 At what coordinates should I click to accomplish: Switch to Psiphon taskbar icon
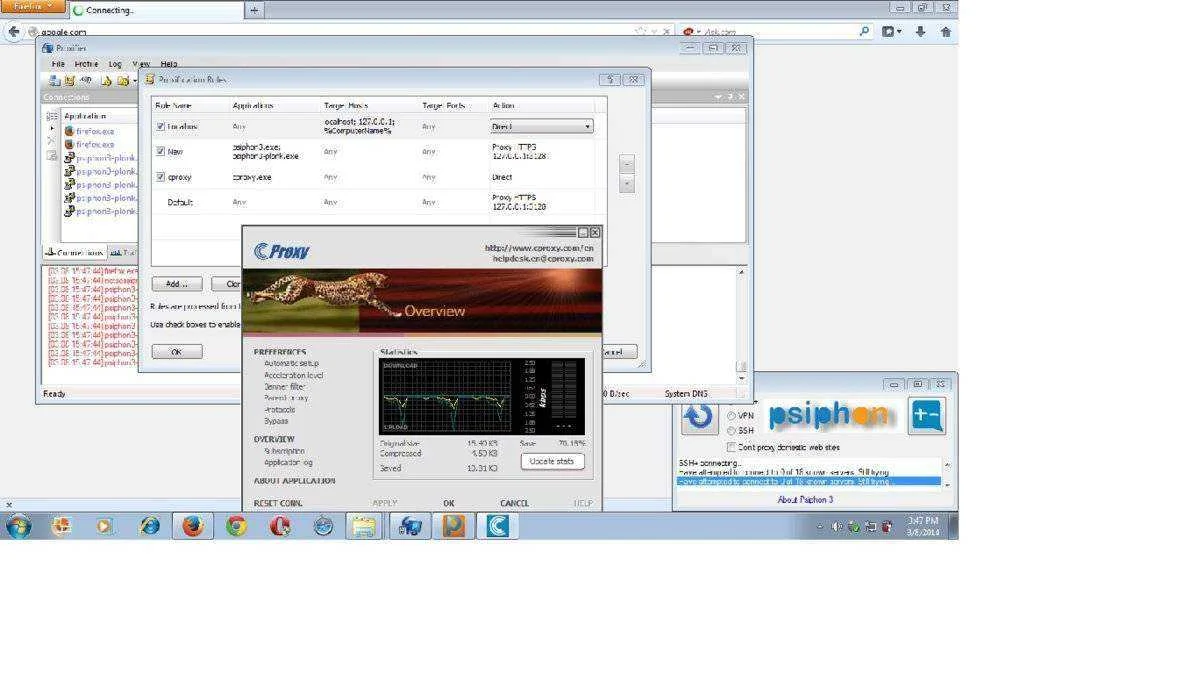(x=454, y=527)
